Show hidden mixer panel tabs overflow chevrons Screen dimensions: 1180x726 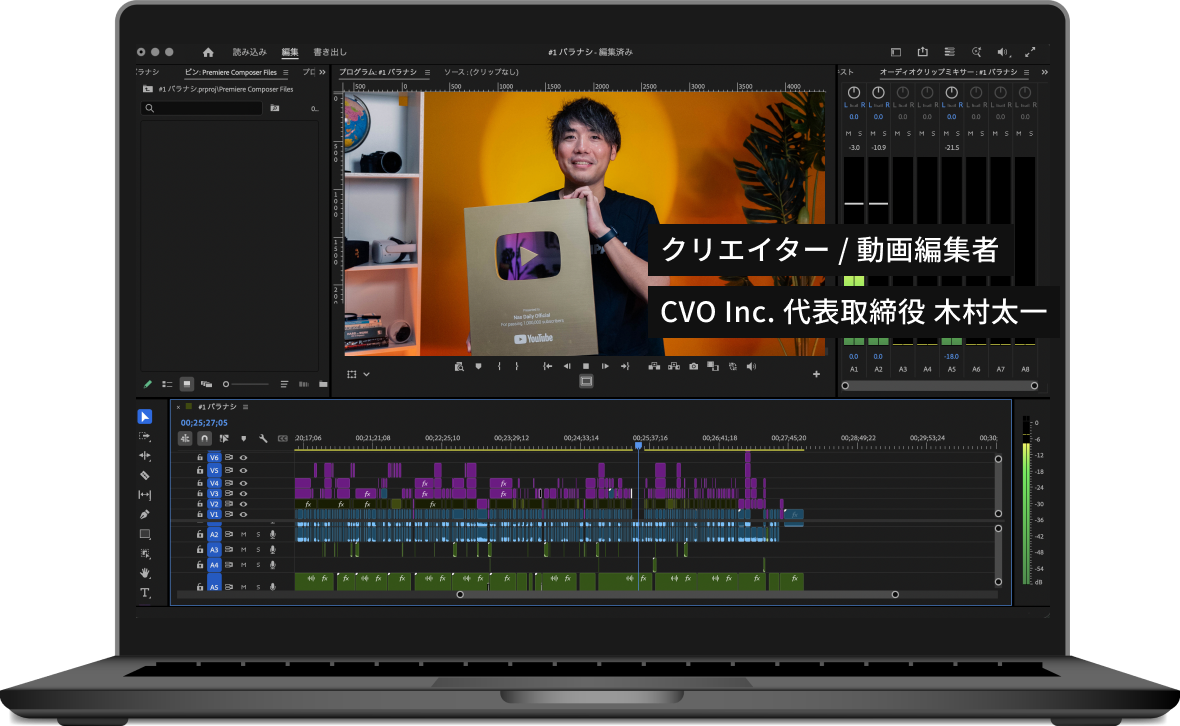pos(1045,72)
